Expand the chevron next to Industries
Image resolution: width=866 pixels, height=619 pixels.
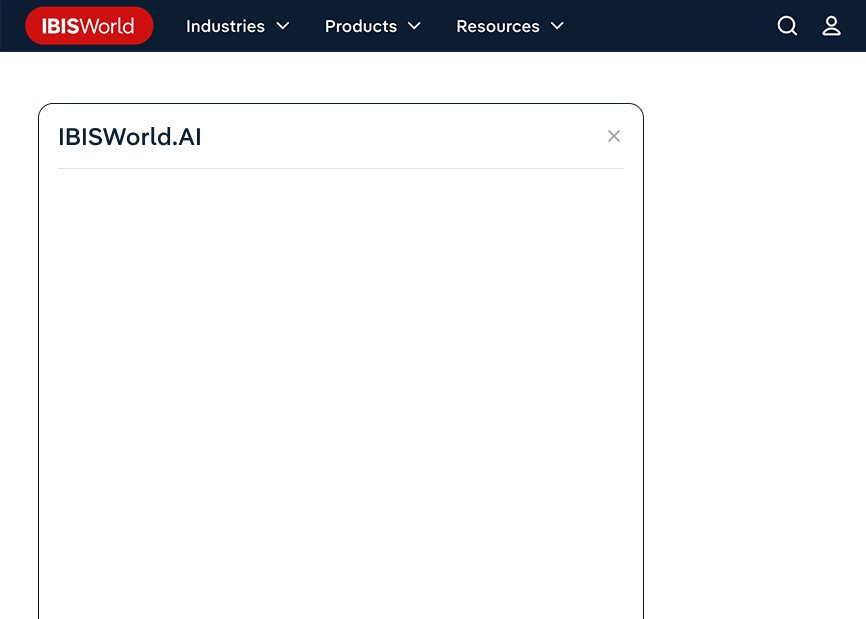(x=283, y=26)
